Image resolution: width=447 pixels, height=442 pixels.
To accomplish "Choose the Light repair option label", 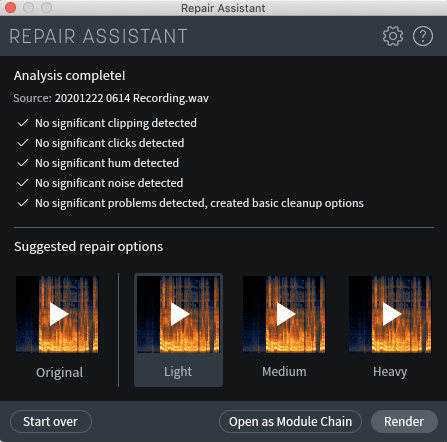I will tap(178, 372).
